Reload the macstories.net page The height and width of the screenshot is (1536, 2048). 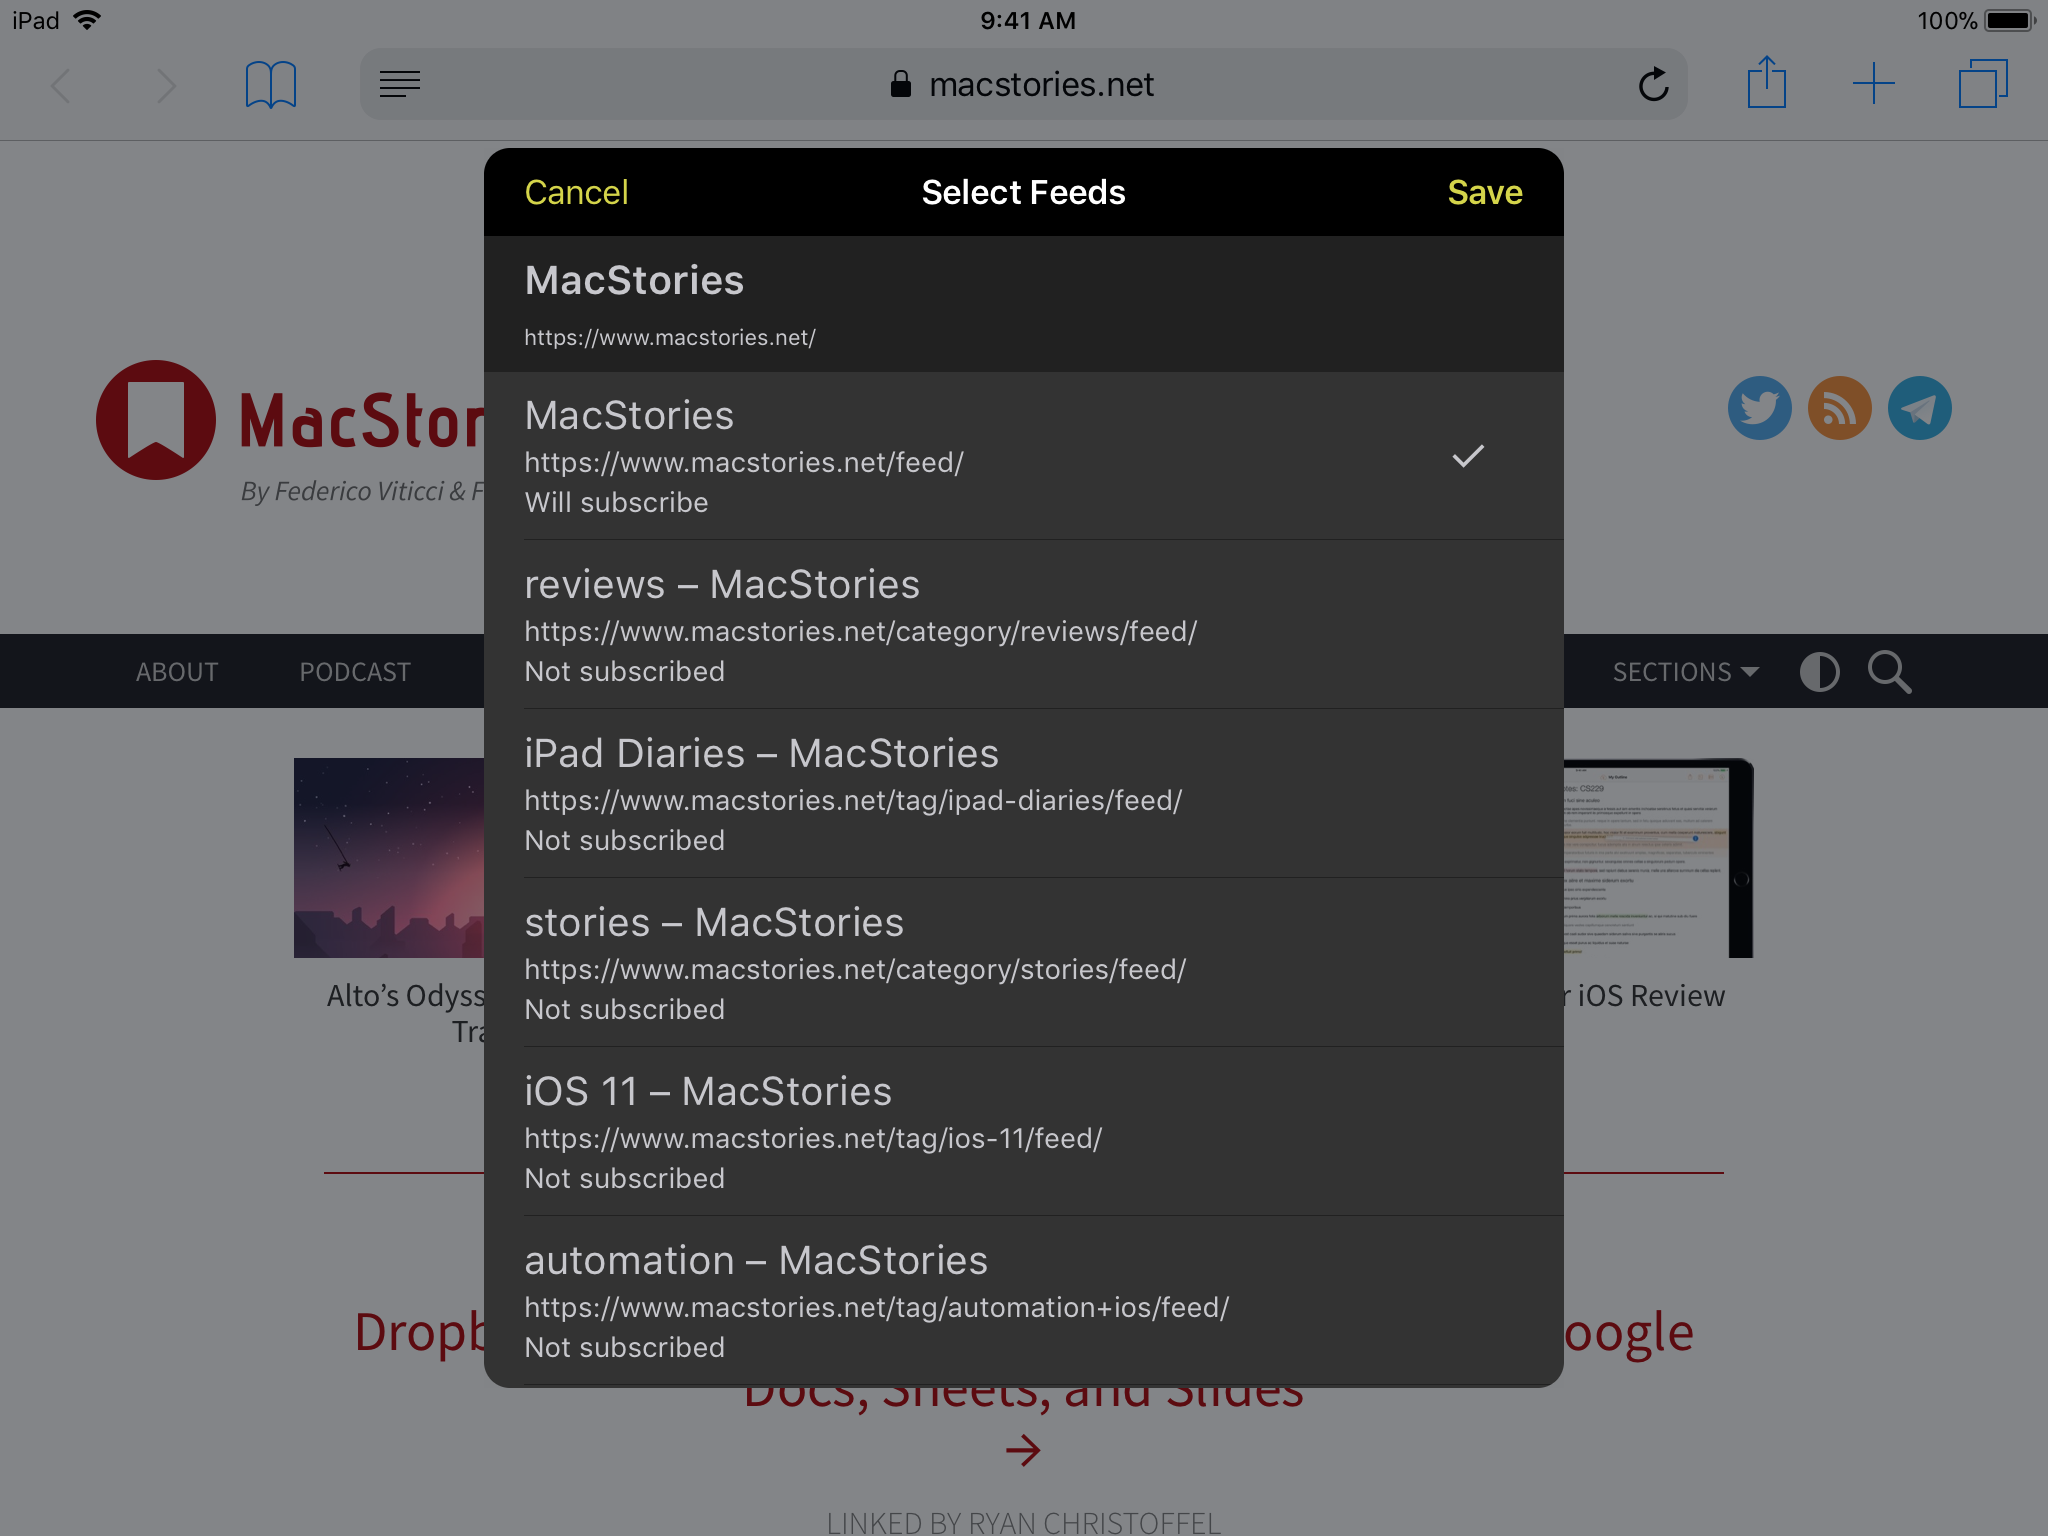1653,84
